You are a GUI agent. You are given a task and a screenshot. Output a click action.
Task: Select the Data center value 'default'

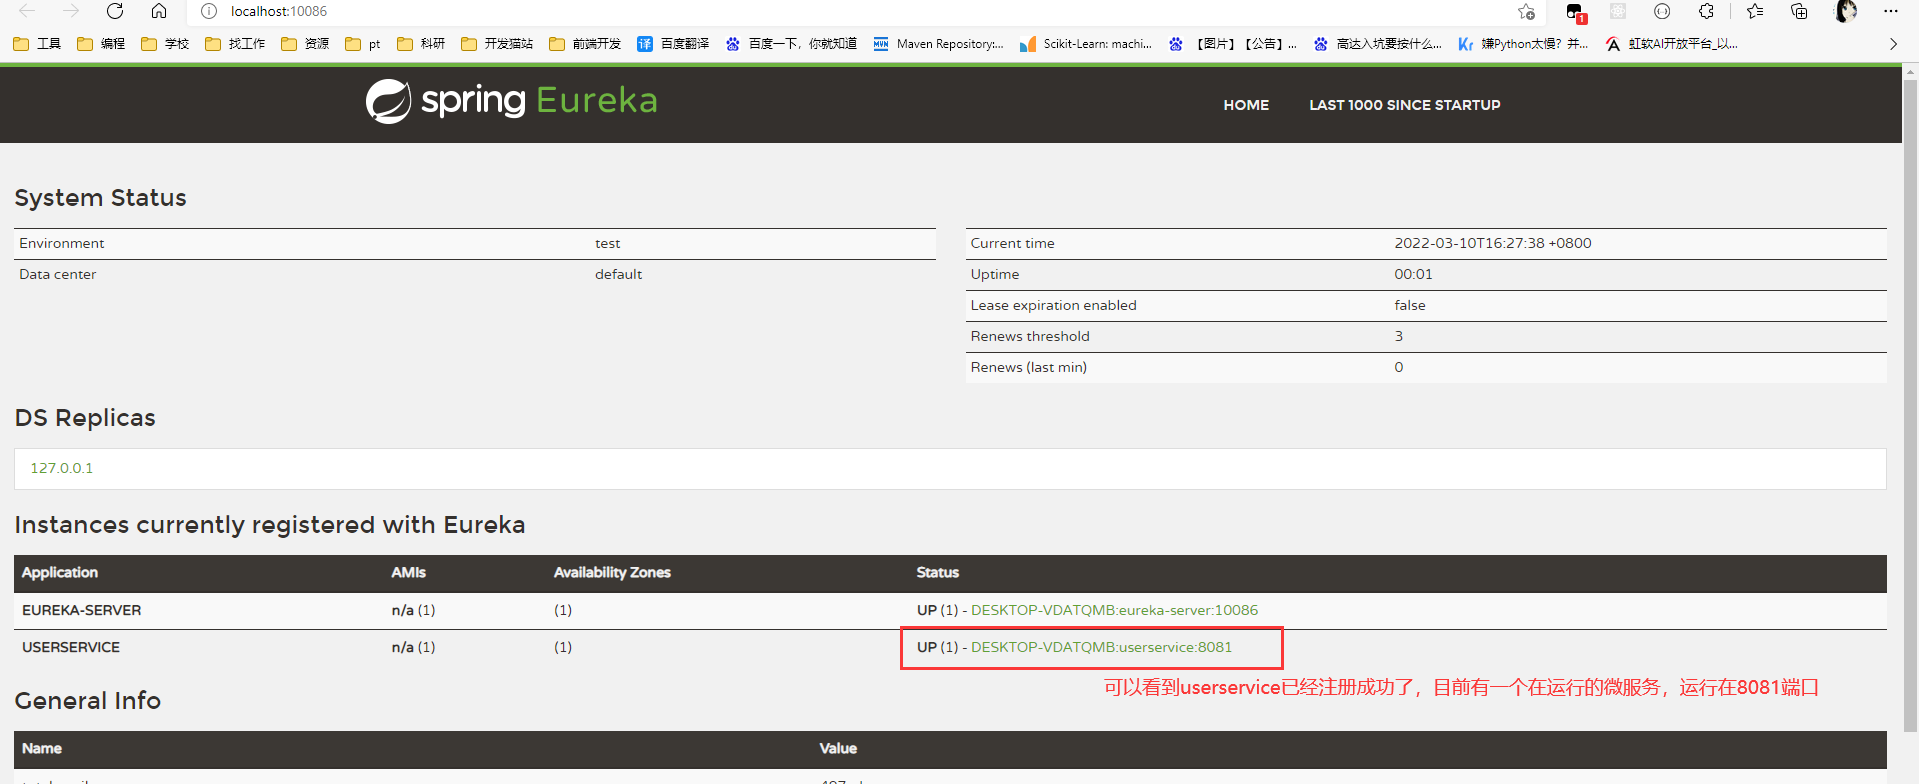618,274
